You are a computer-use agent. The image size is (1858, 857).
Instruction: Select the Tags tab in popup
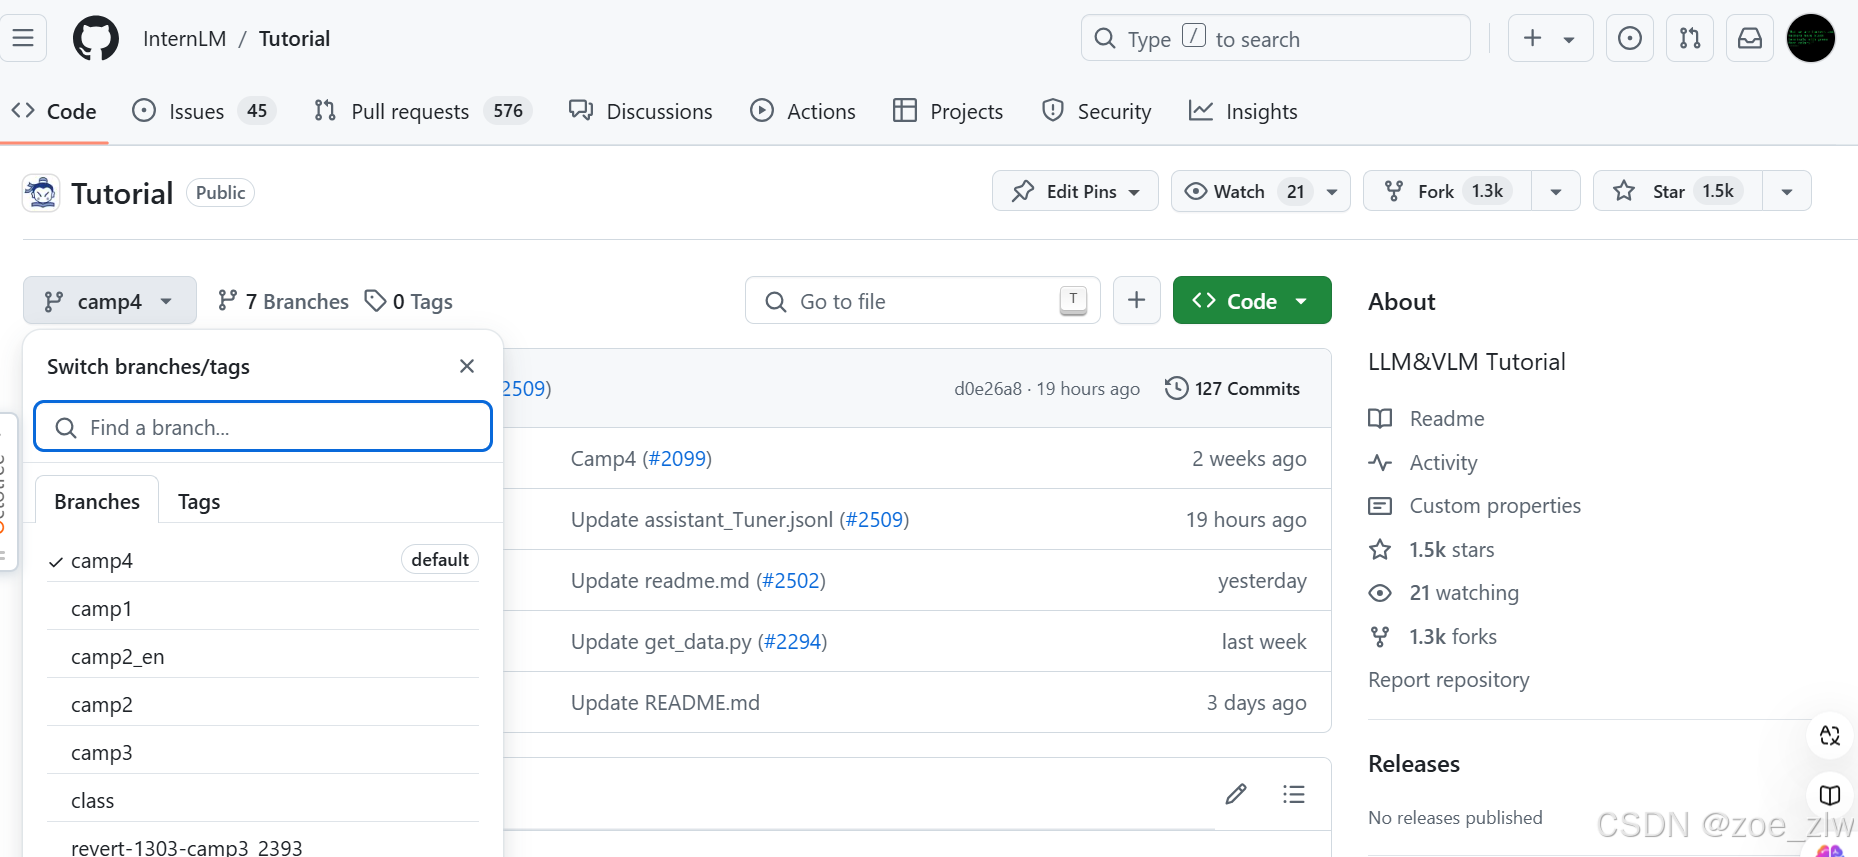199,501
